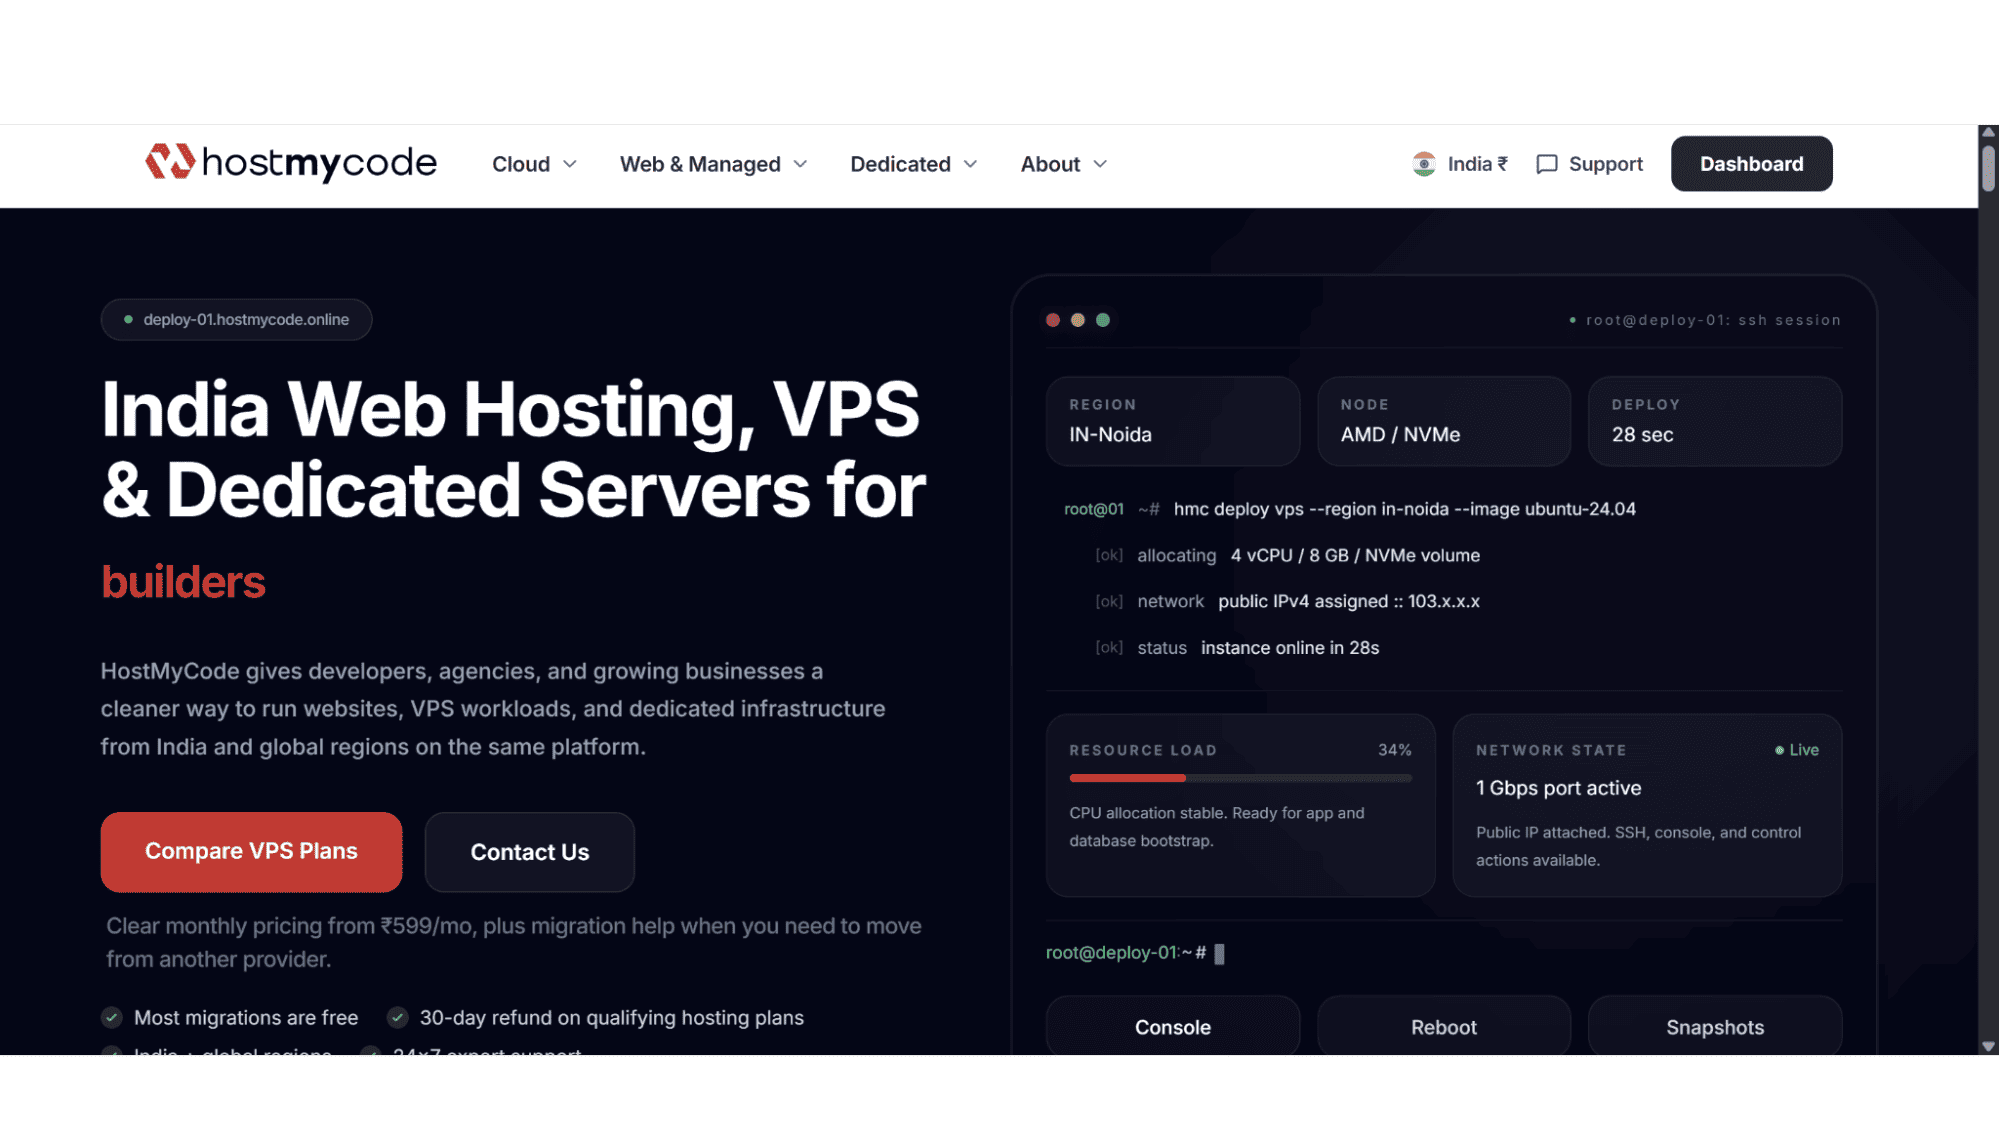The height and width of the screenshot is (1125, 1999).
Task: Expand the Web & Managed chevron
Action: click(800, 164)
